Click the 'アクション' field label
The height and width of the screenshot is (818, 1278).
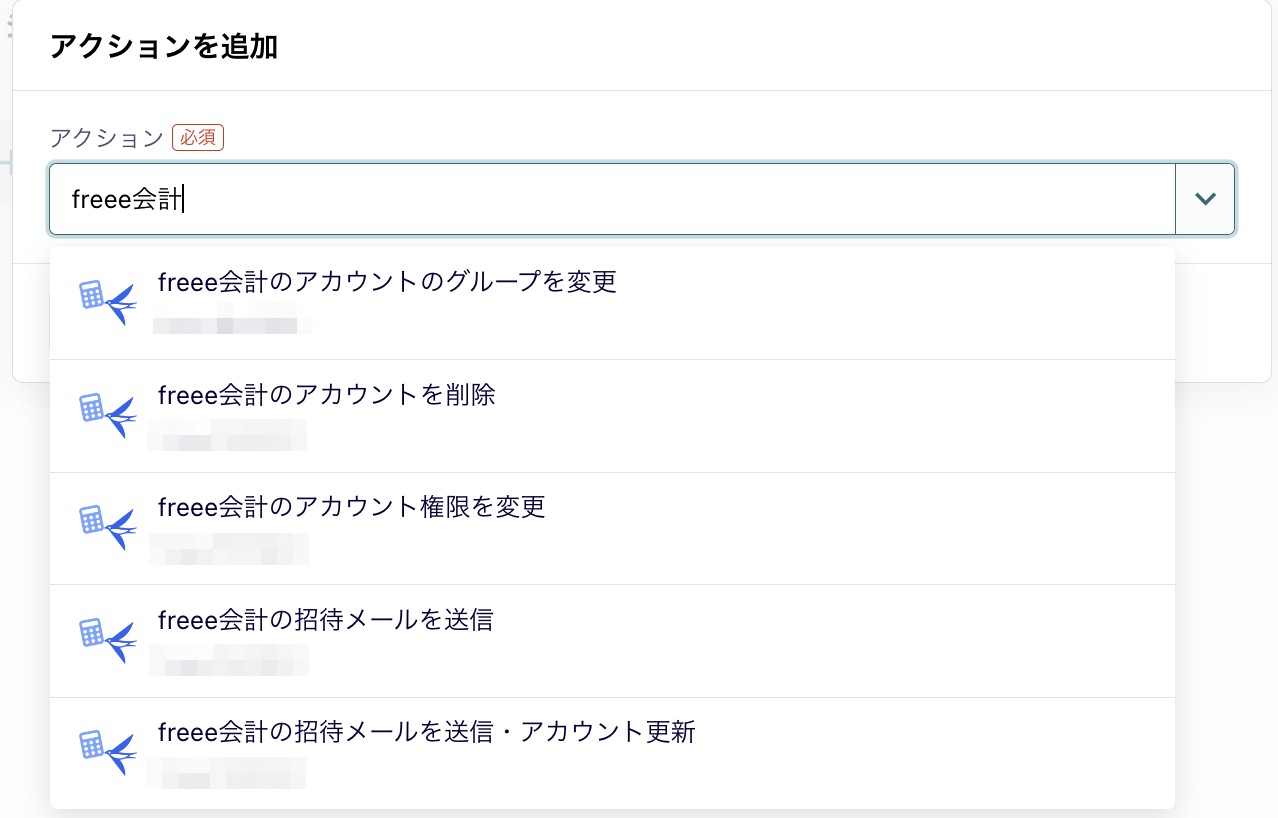point(107,138)
